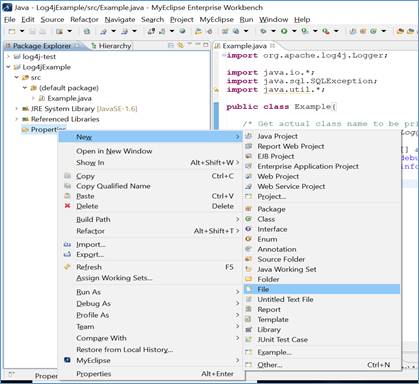
Task: Click the Collapse All icon in Package Explorer
Action: click(x=171, y=45)
